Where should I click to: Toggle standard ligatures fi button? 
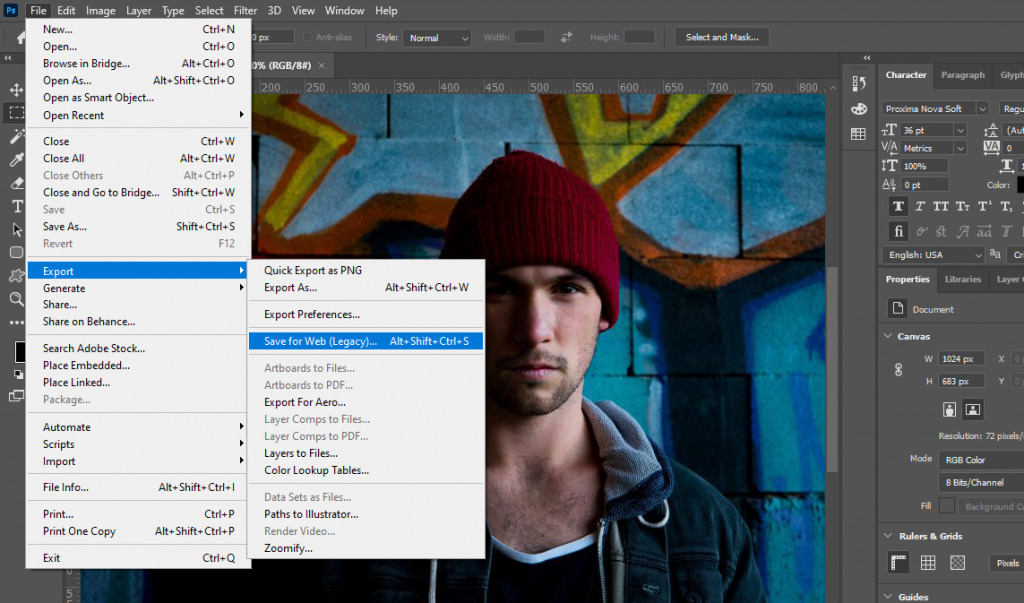click(899, 231)
